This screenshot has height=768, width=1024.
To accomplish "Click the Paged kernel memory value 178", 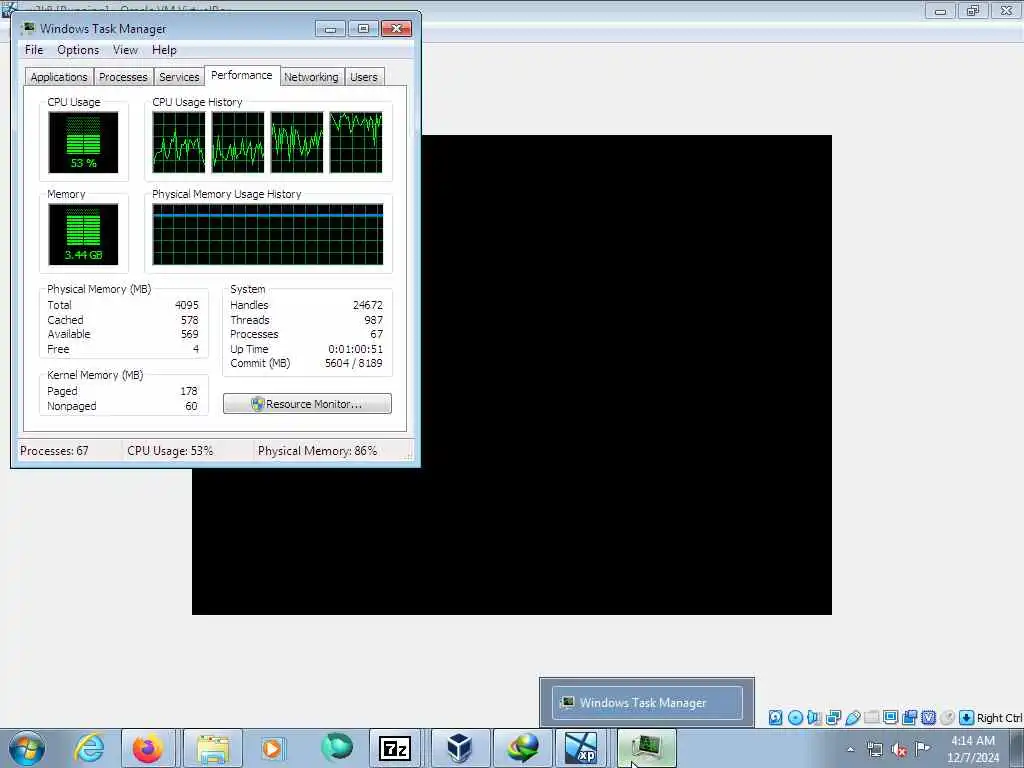I will coord(189,391).
